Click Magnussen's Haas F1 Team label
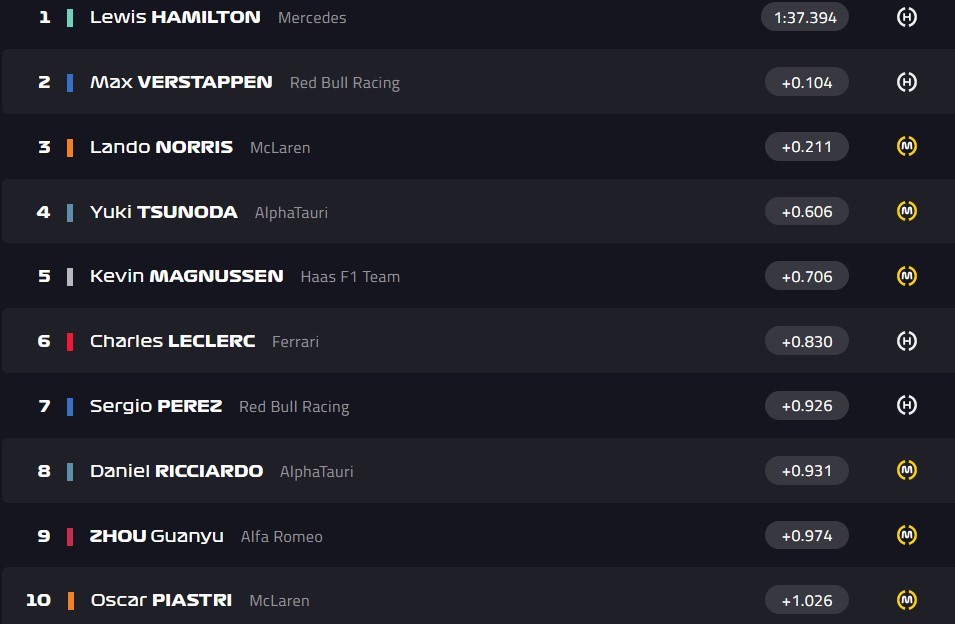The image size is (955, 624). 350,277
